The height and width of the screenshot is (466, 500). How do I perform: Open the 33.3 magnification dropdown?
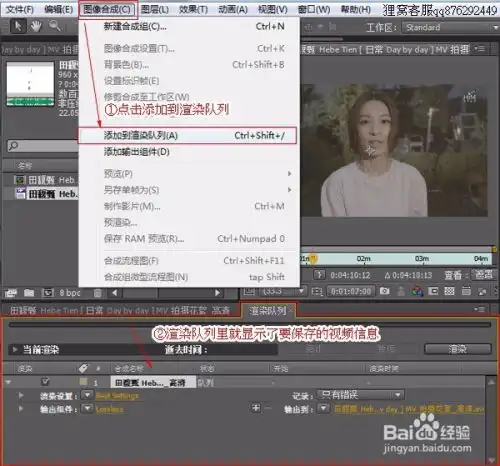tap(283, 292)
